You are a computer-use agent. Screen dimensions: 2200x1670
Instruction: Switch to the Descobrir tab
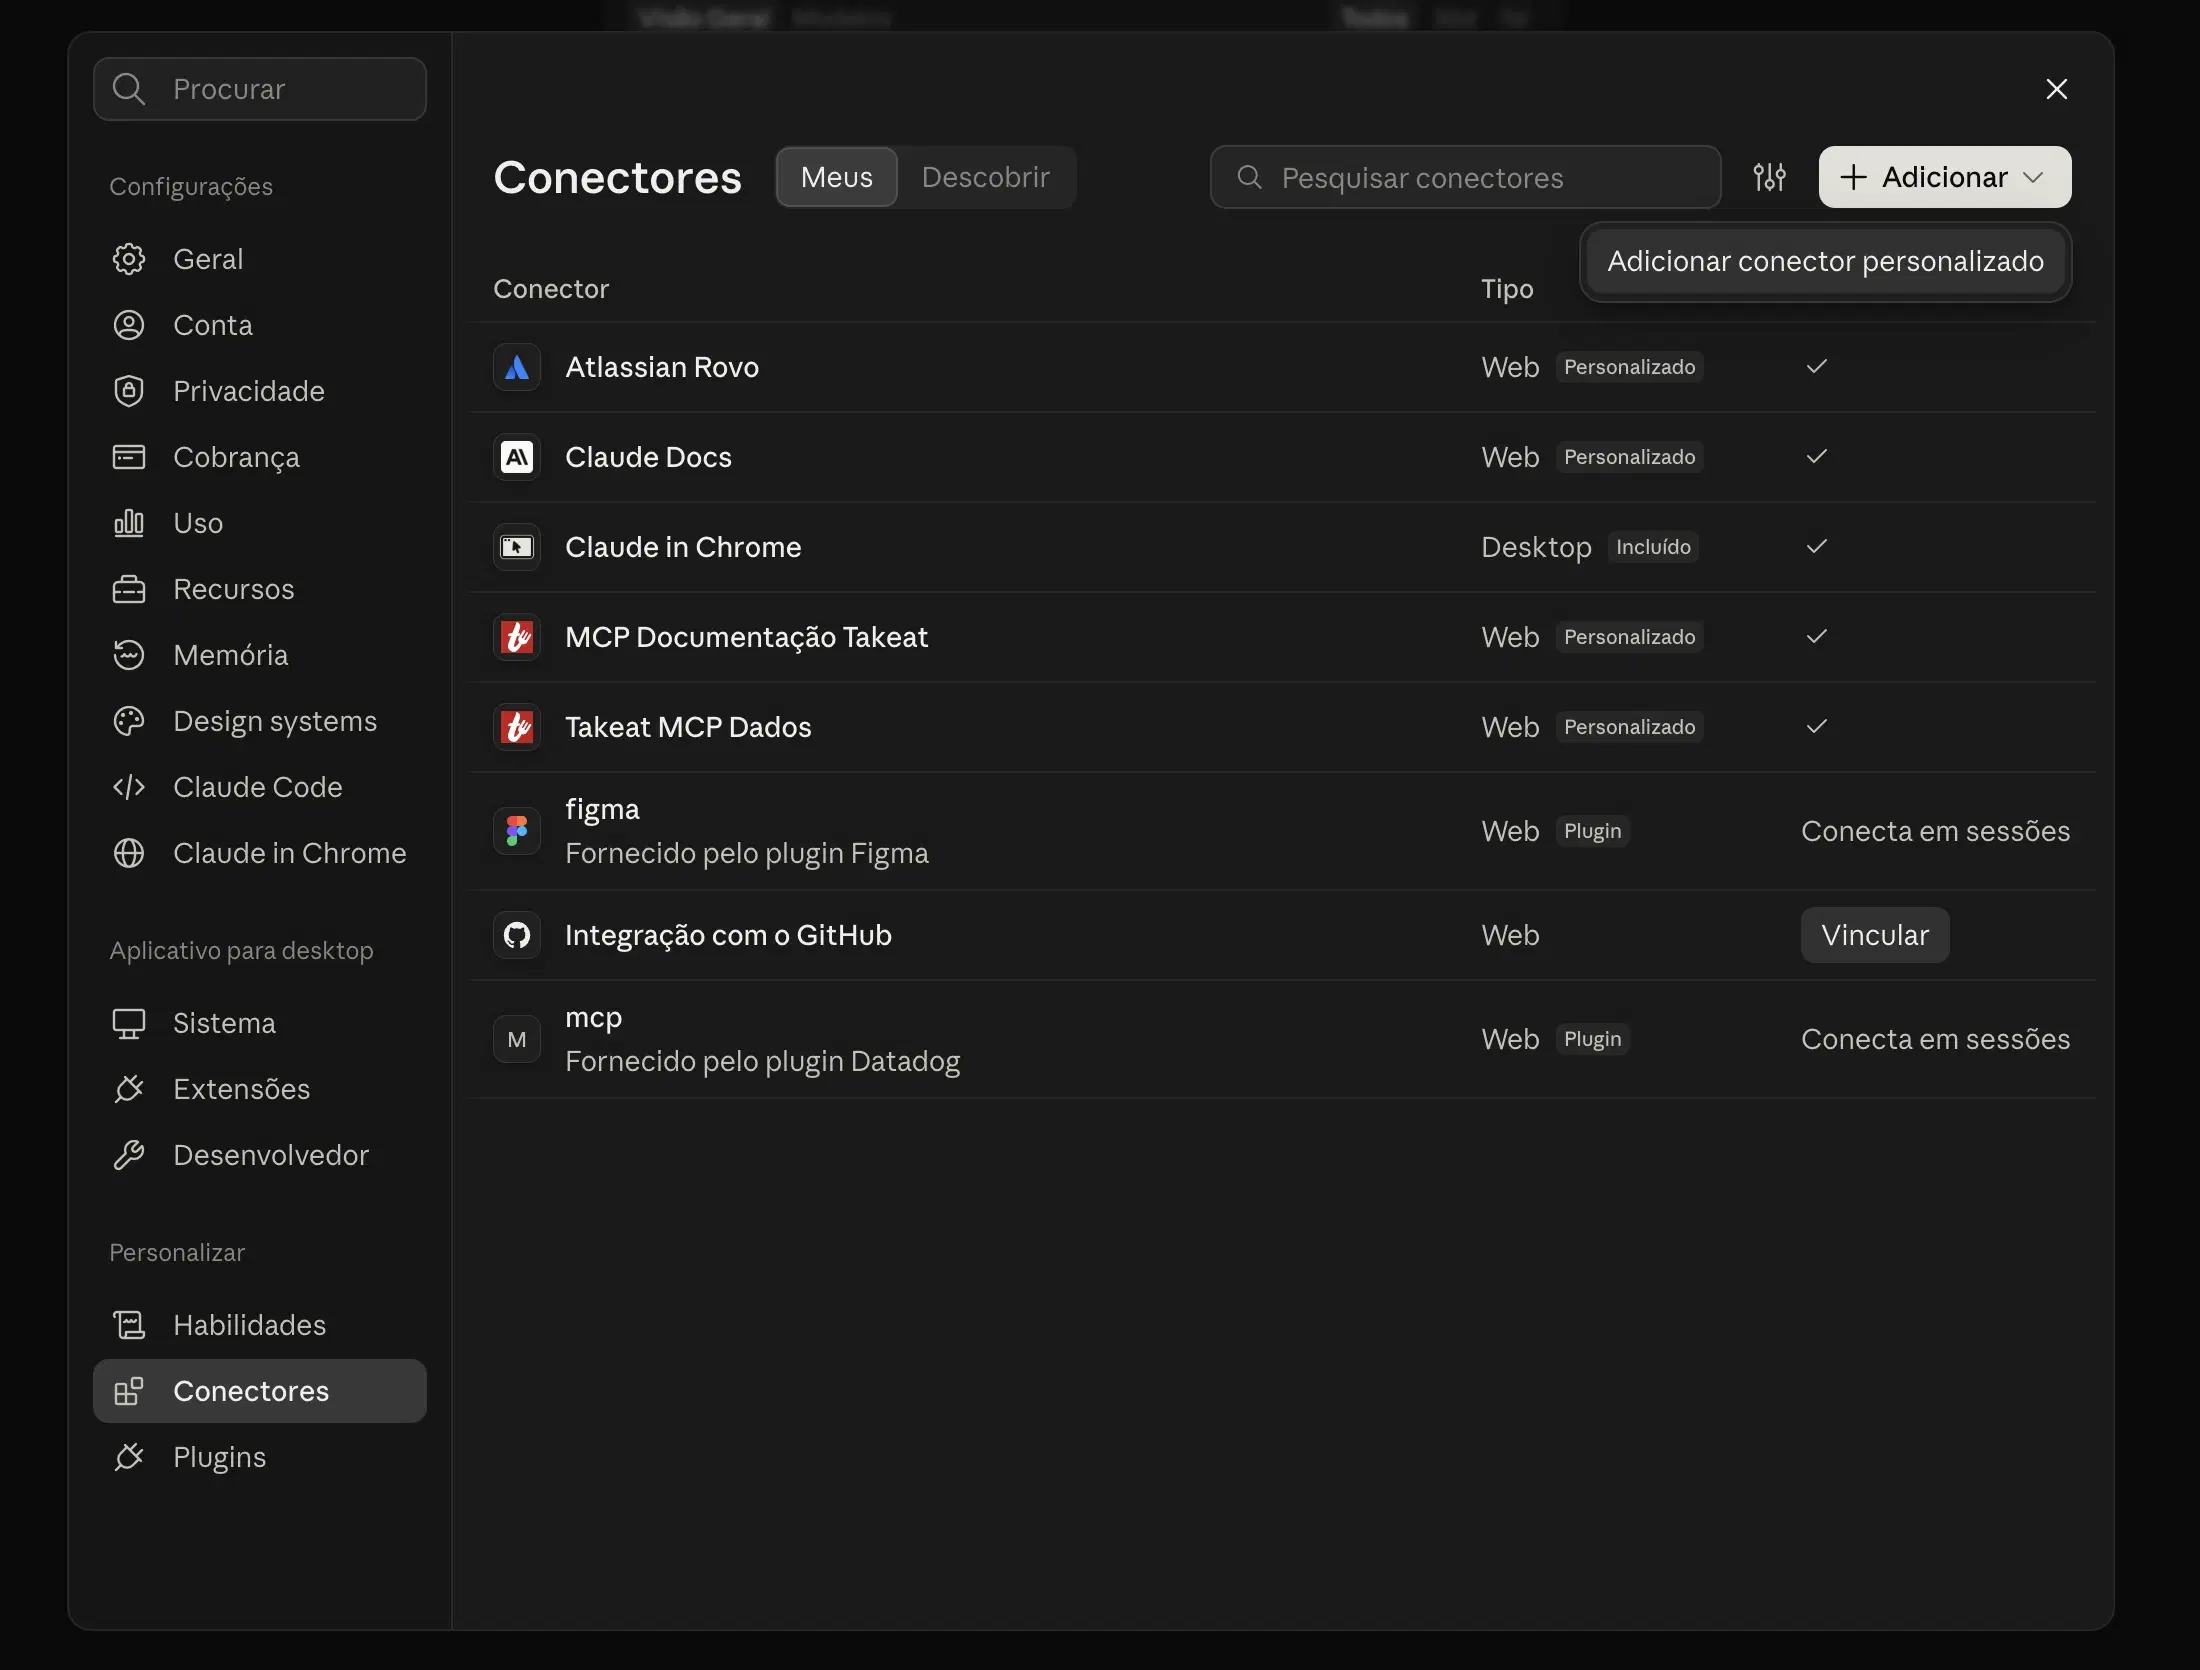(x=985, y=177)
